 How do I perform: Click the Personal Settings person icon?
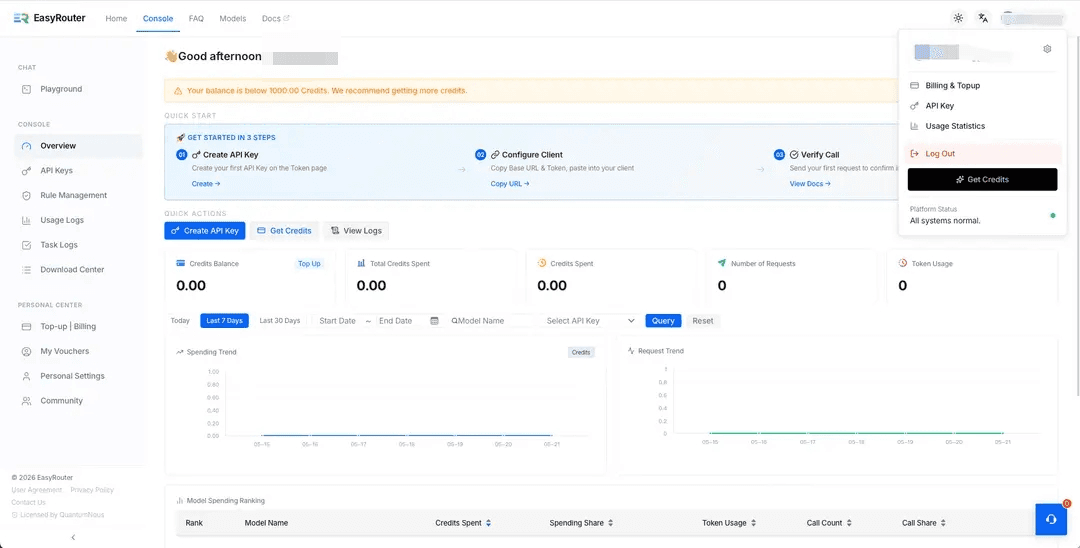[x=26, y=376]
